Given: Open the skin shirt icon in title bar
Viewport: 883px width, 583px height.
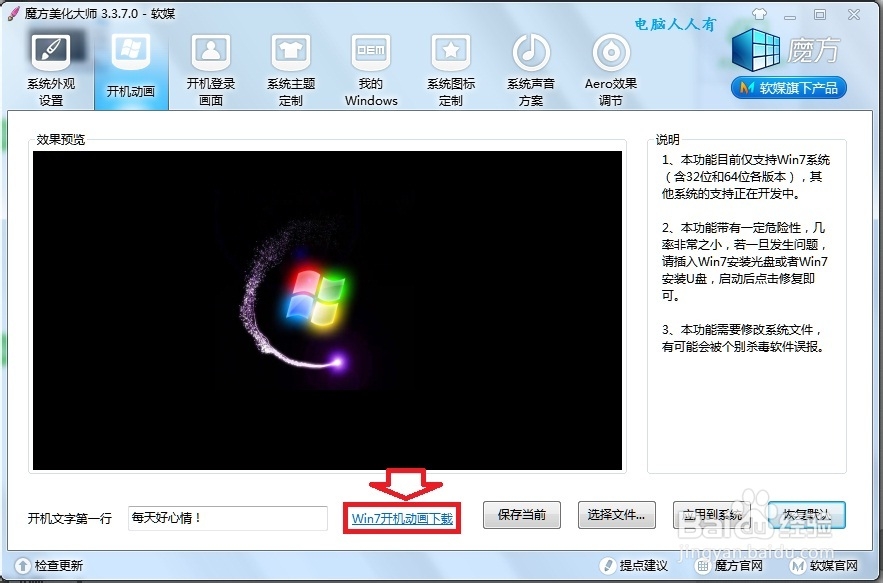Looking at the screenshot, I should tap(759, 14).
